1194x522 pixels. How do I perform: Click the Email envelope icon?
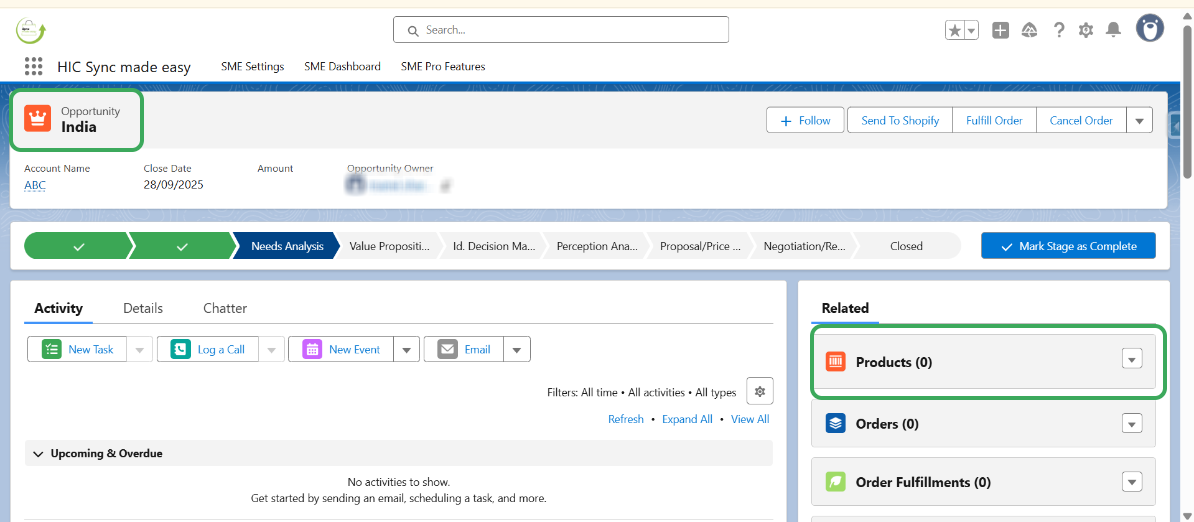[448, 349]
